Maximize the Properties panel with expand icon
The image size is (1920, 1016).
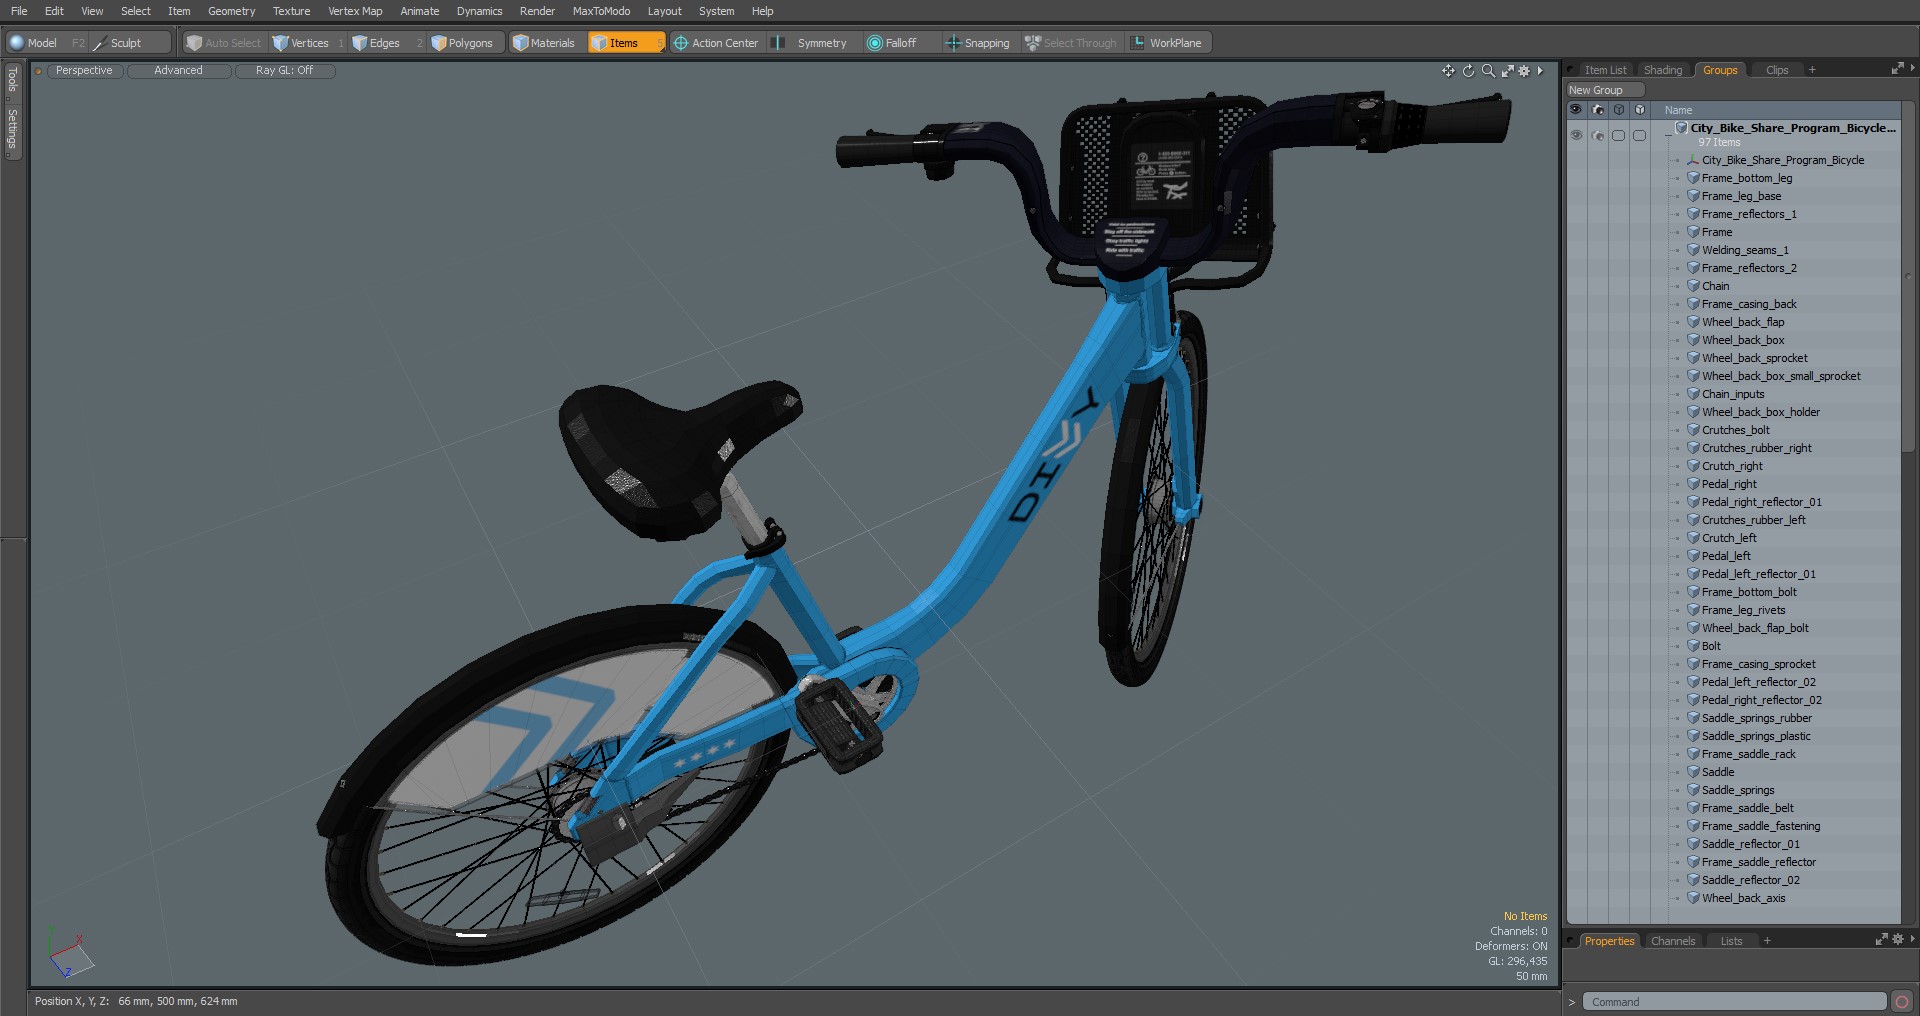click(1881, 940)
